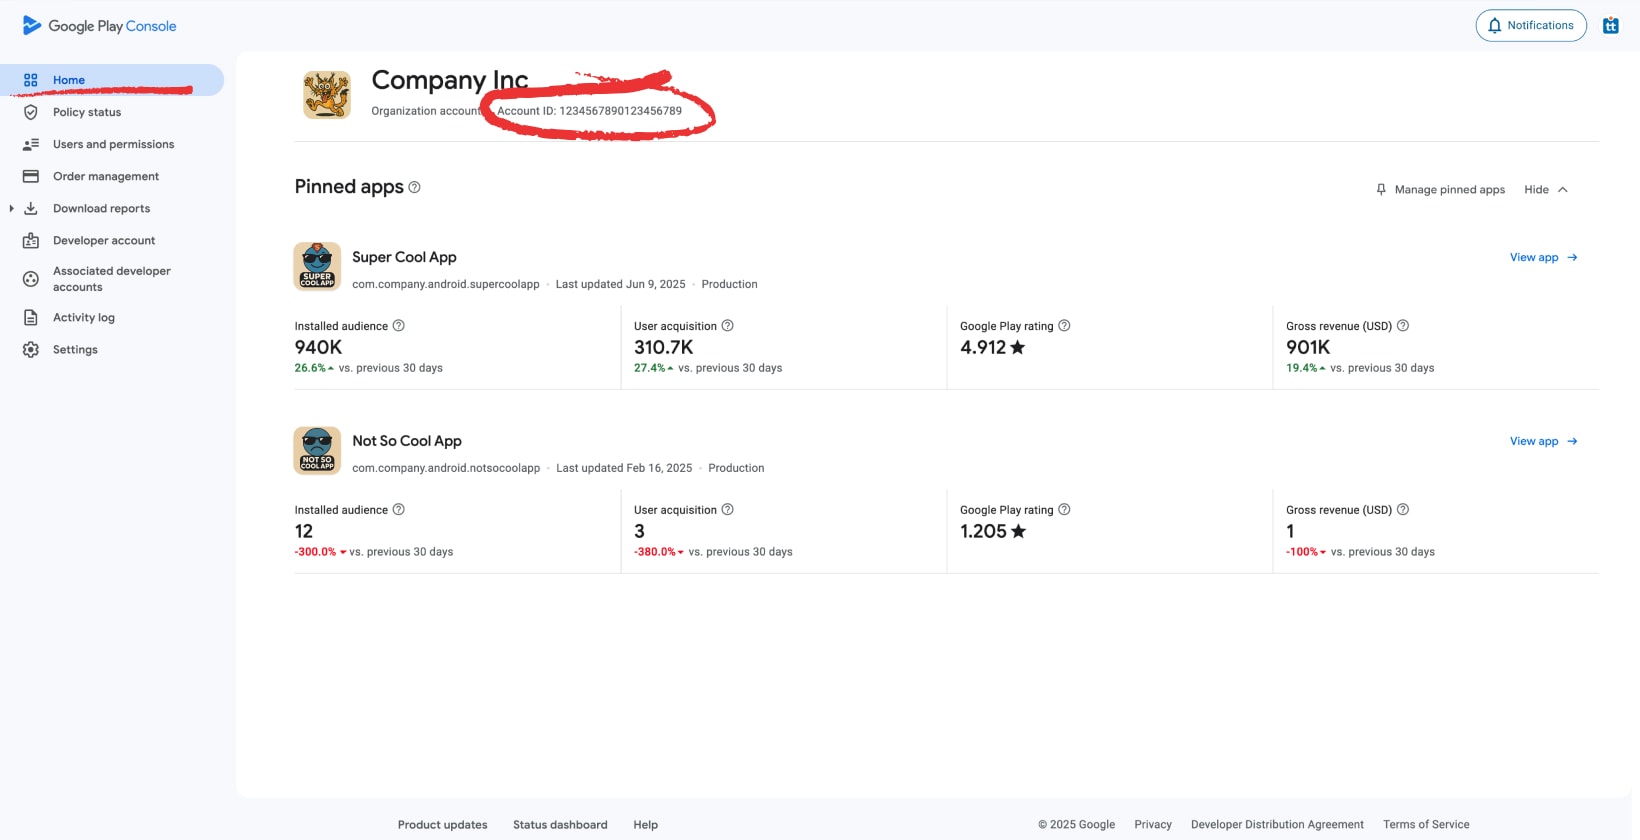Open Policy status page
Viewport: 1640px width, 840px height.
(x=87, y=112)
